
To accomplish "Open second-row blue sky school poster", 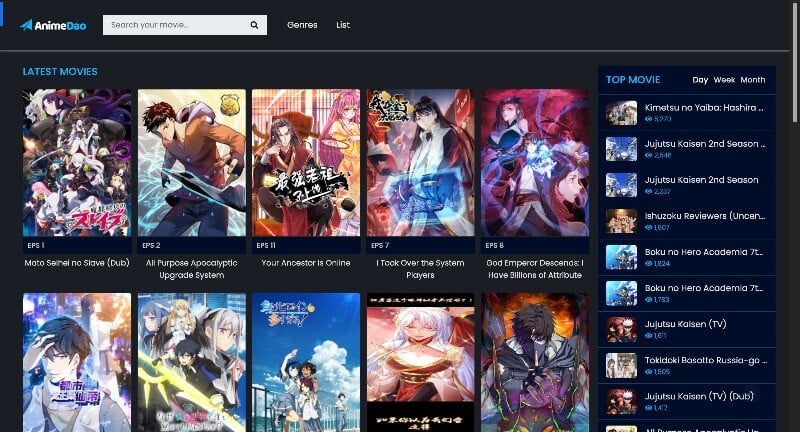I will tap(306, 362).
